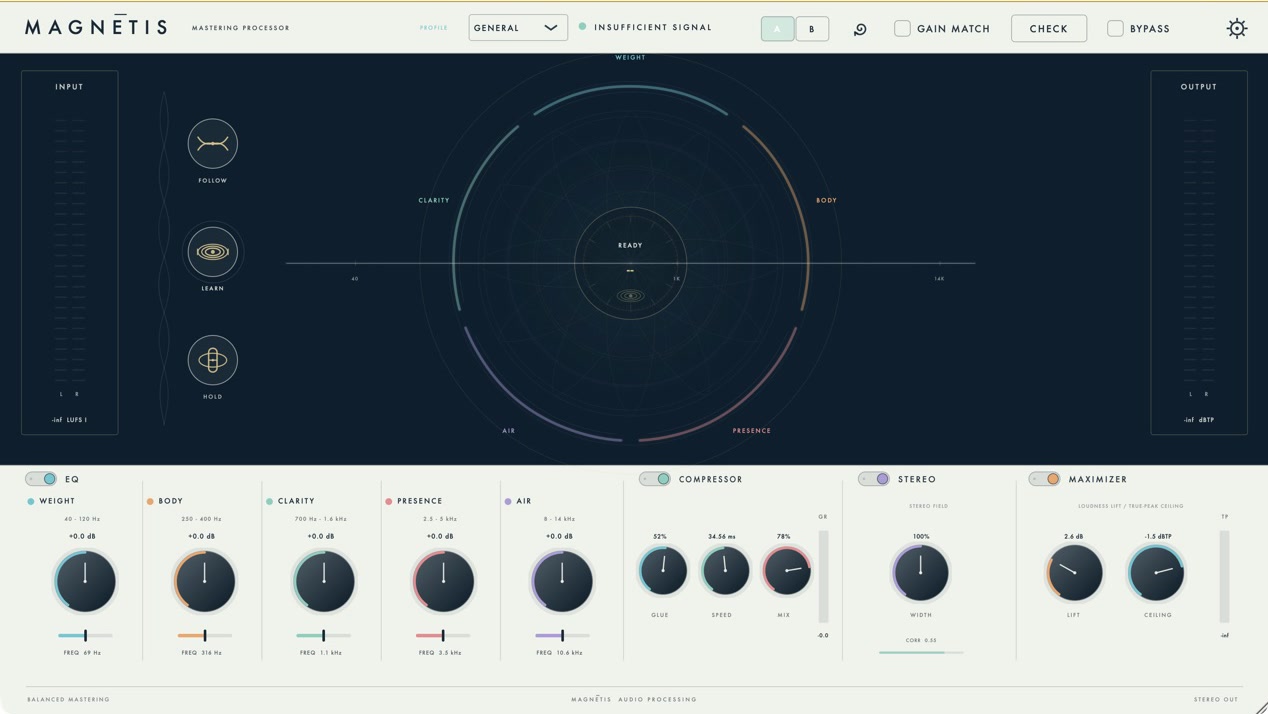Viewport: 1268px width, 714px height.
Task: Adjust the Air frequency slider
Action: pos(562,635)
